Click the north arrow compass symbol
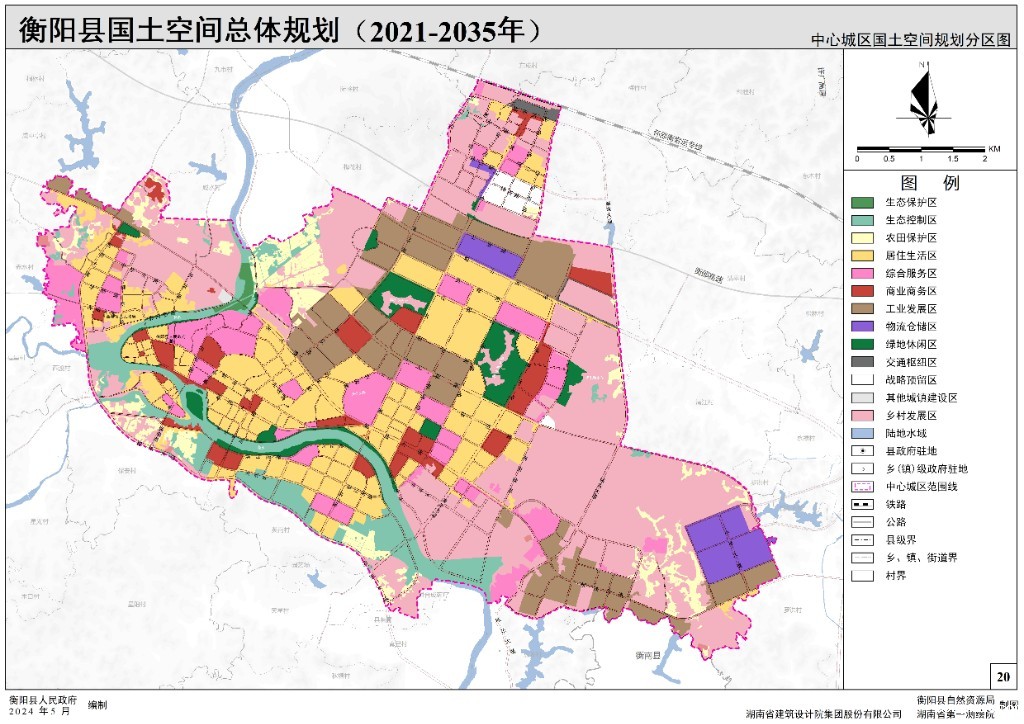 (929, 99)
